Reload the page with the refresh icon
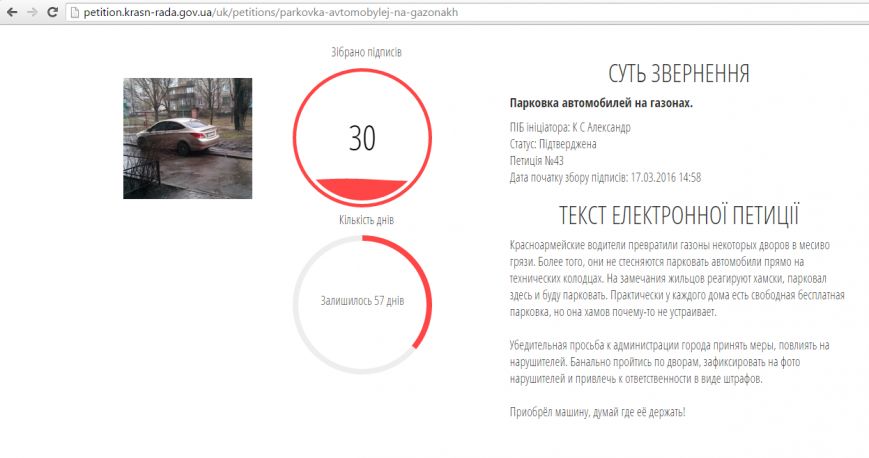 (52, 12)
